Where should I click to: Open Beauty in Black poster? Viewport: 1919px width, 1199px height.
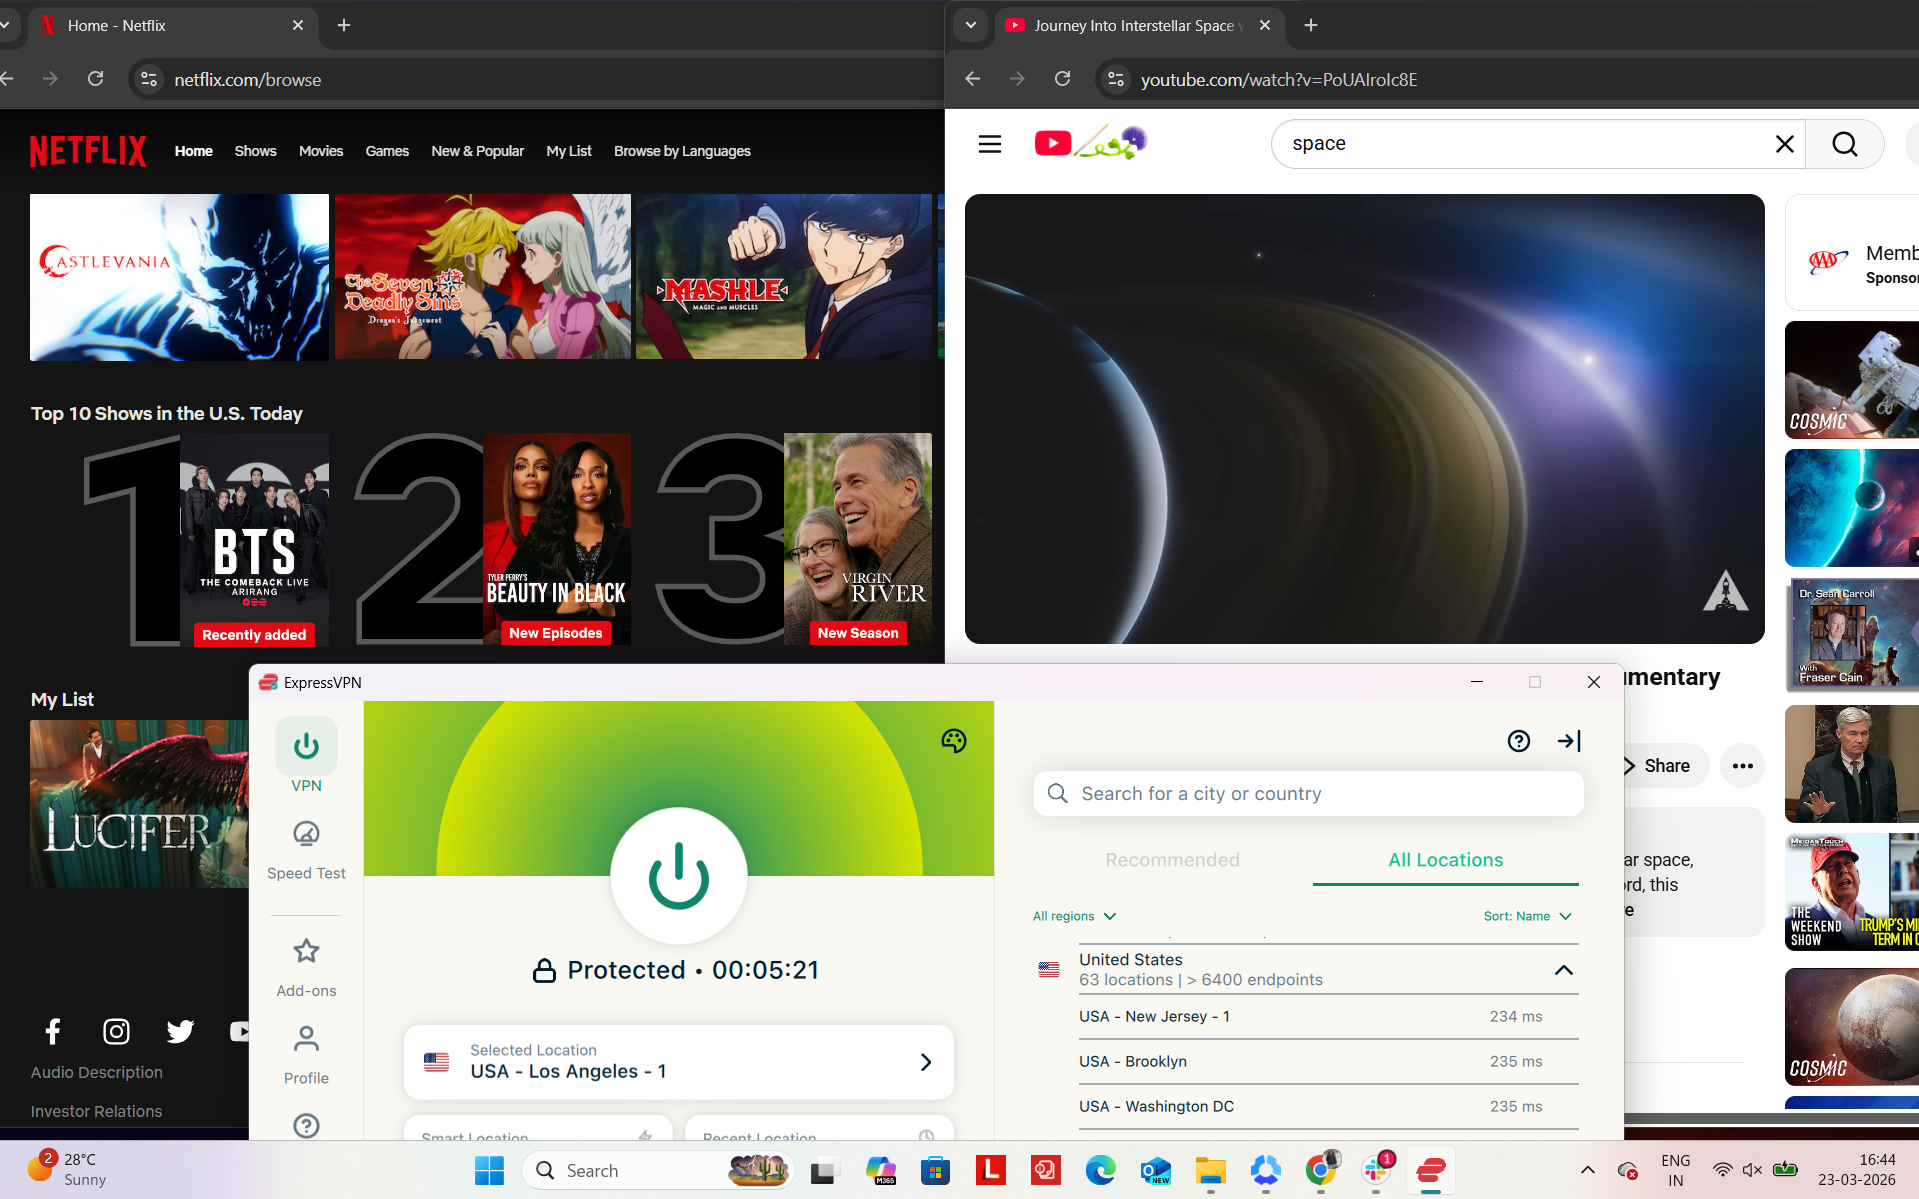(x=556, y=539)
